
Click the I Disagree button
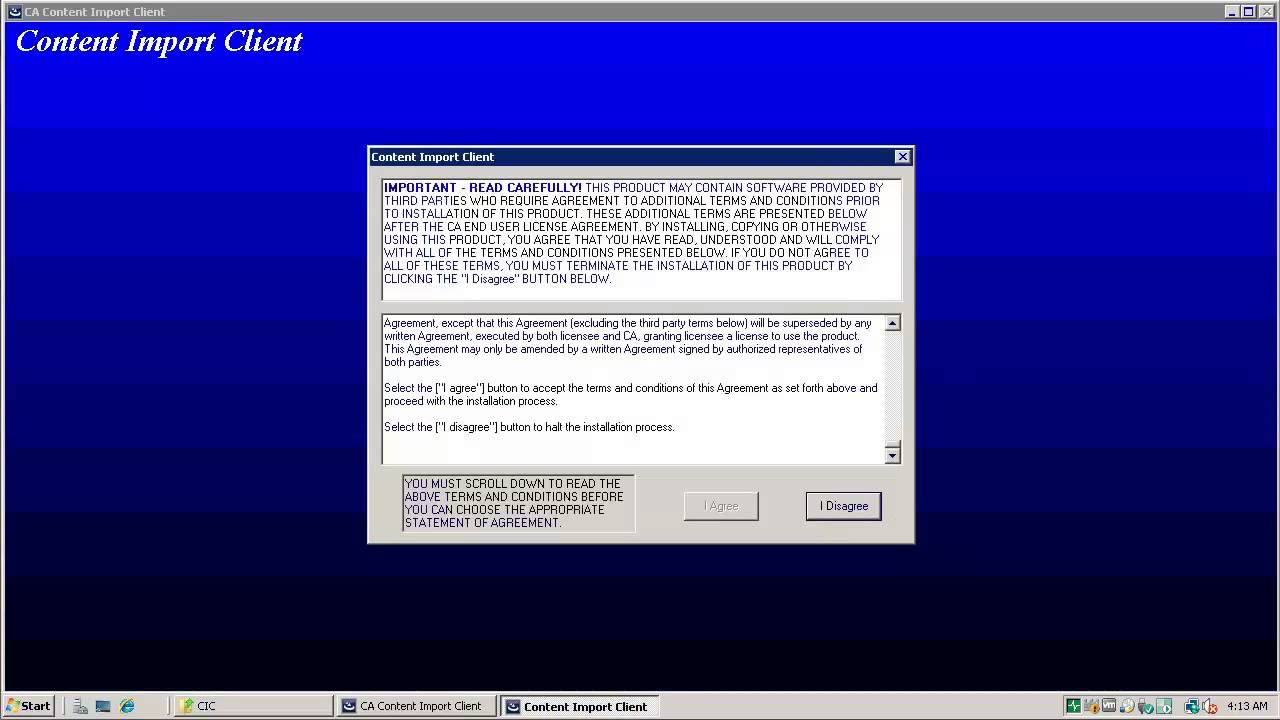click(x=843, y=506)
